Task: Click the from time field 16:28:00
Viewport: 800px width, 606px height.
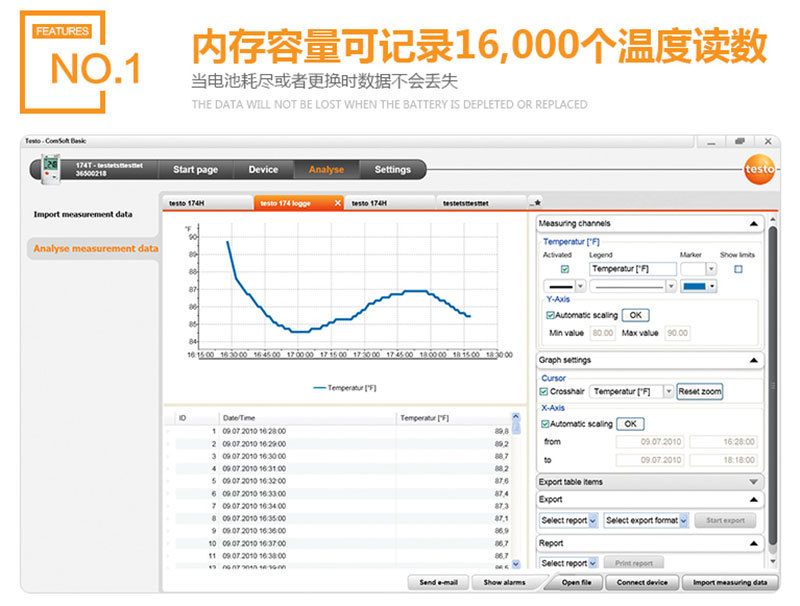Action: [722, 442]
